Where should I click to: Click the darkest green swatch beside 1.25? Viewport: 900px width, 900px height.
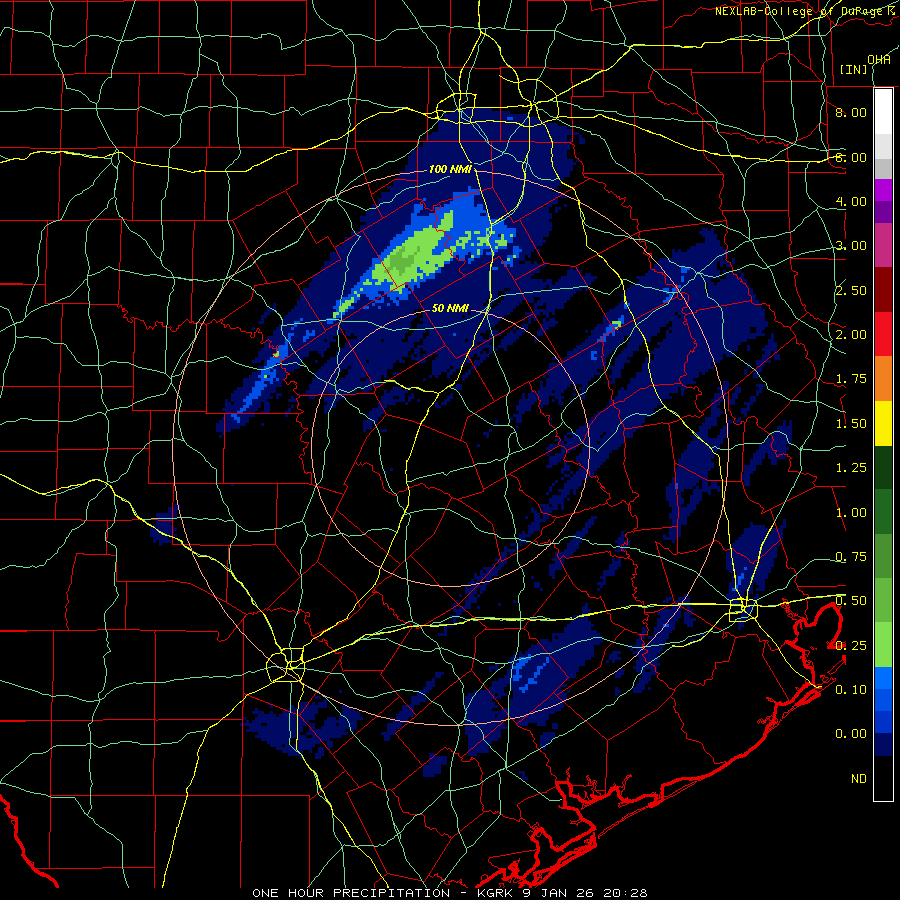point(883,467)
